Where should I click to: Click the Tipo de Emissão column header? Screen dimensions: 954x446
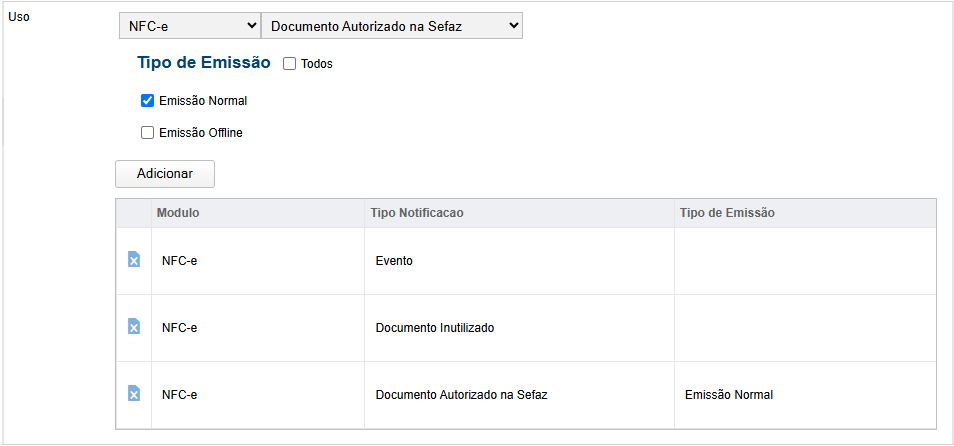coord(727,213)
